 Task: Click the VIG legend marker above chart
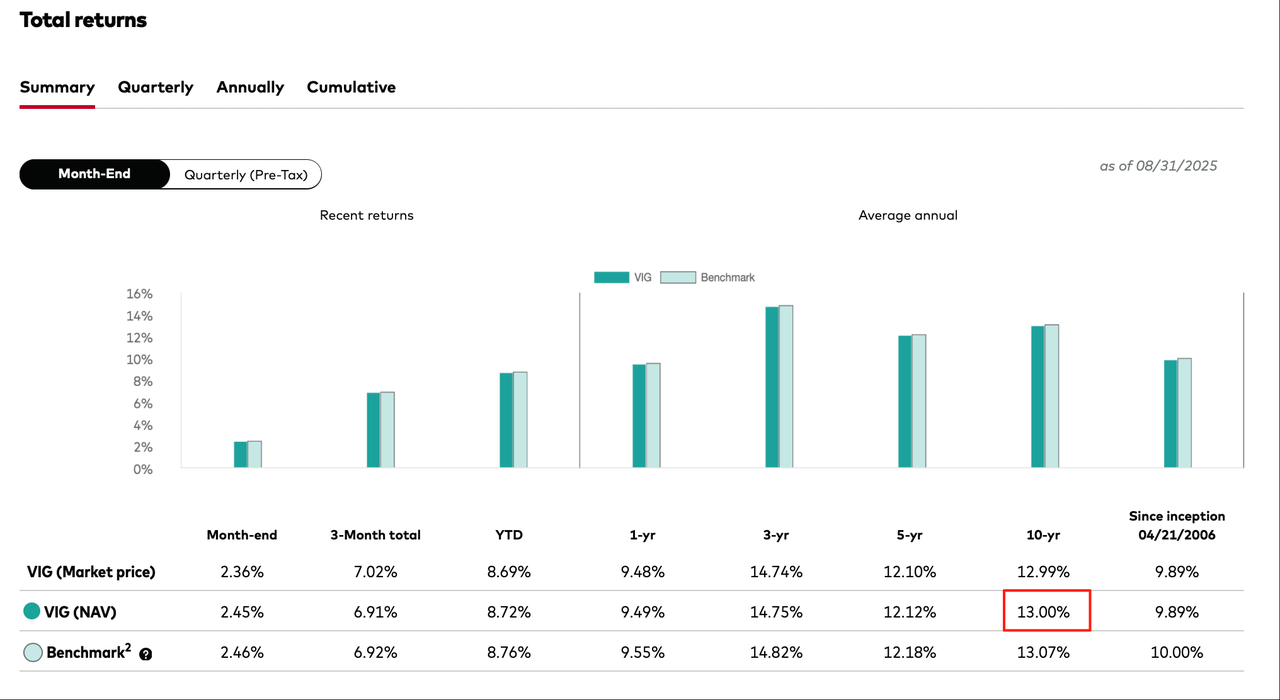coord(610,277)
